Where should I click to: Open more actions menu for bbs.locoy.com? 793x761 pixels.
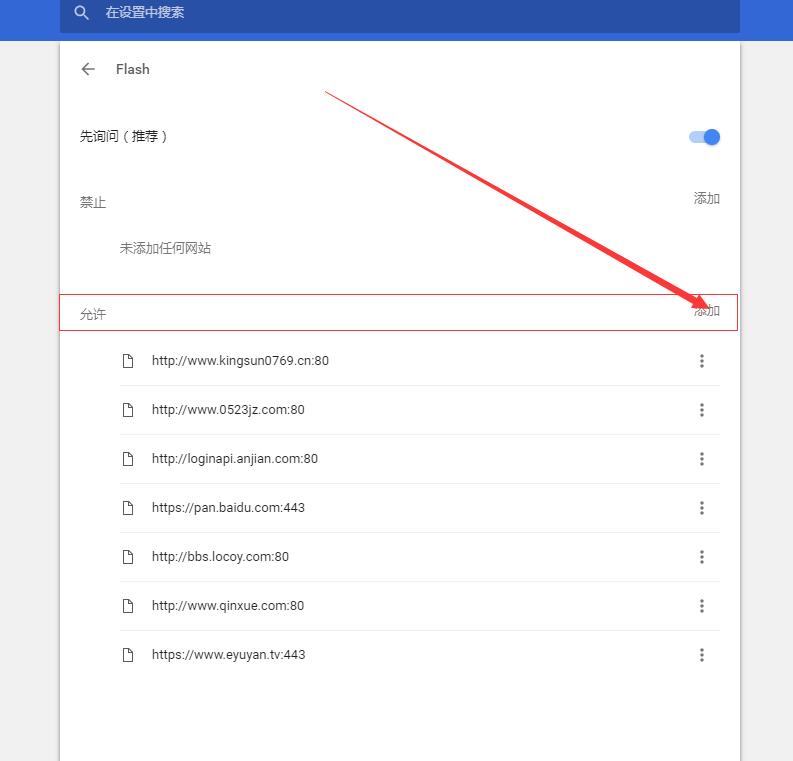click(701, 557)
